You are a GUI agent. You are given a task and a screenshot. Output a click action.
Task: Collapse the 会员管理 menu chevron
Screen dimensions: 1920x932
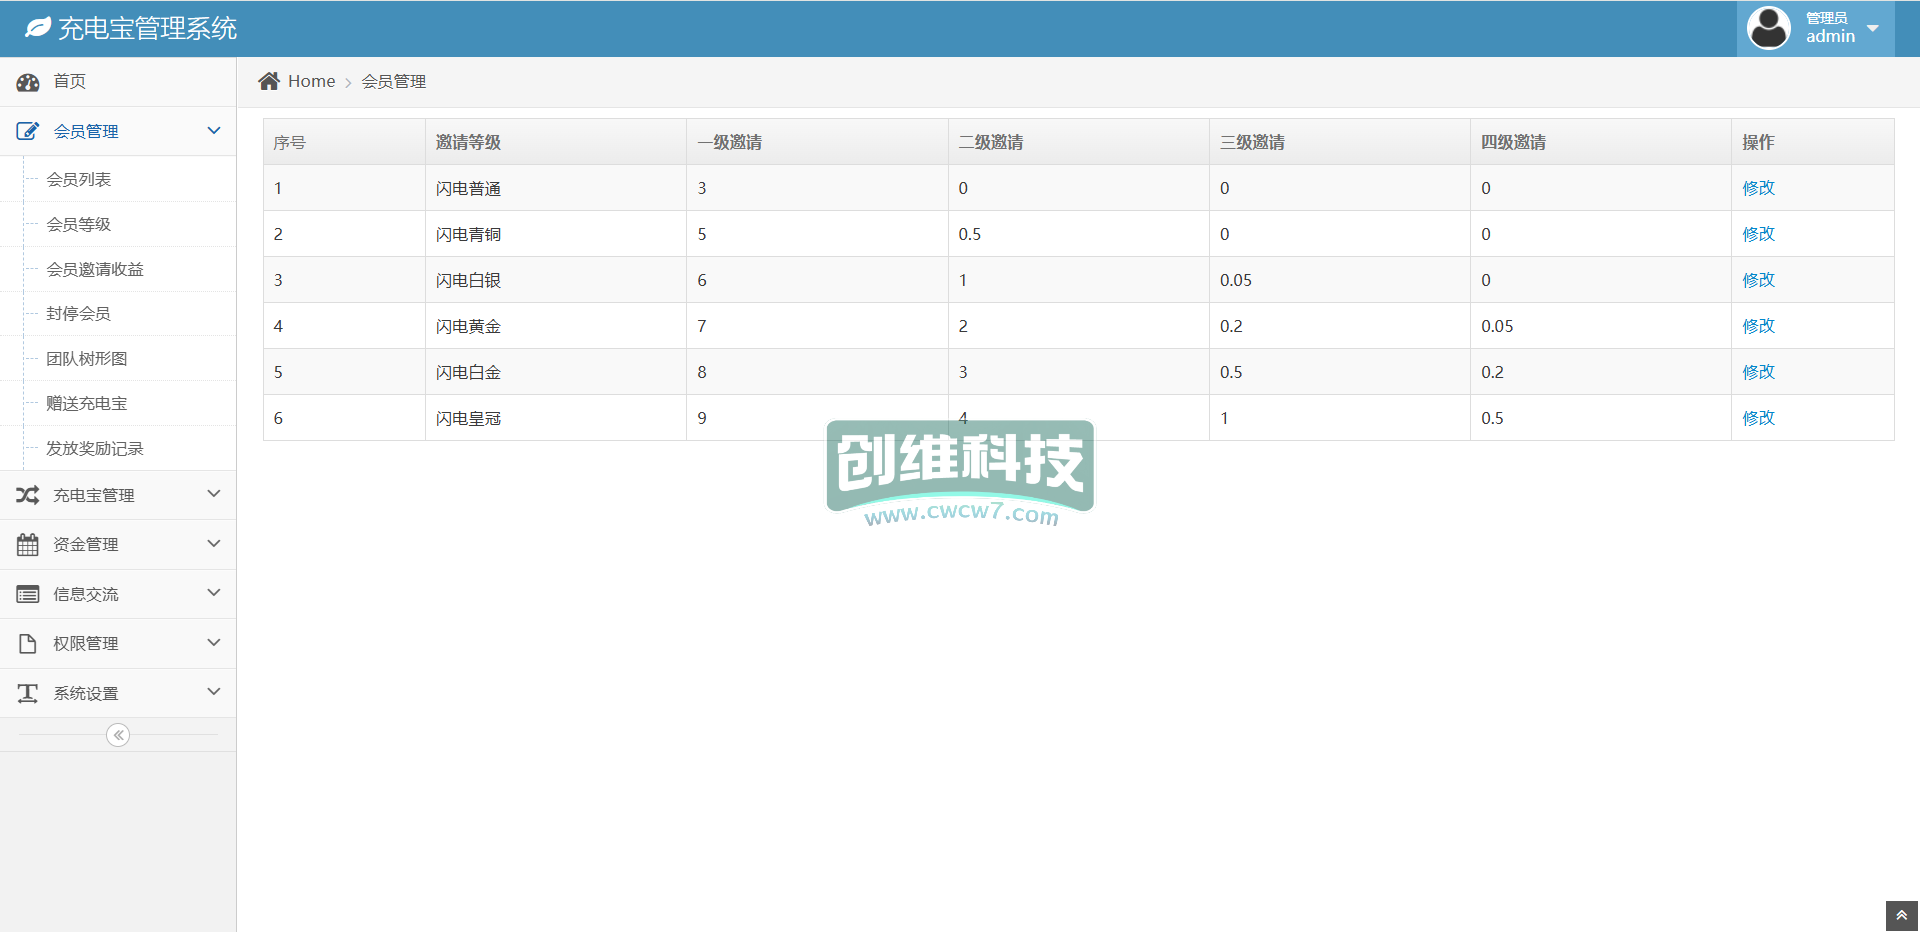pos(213,131)
